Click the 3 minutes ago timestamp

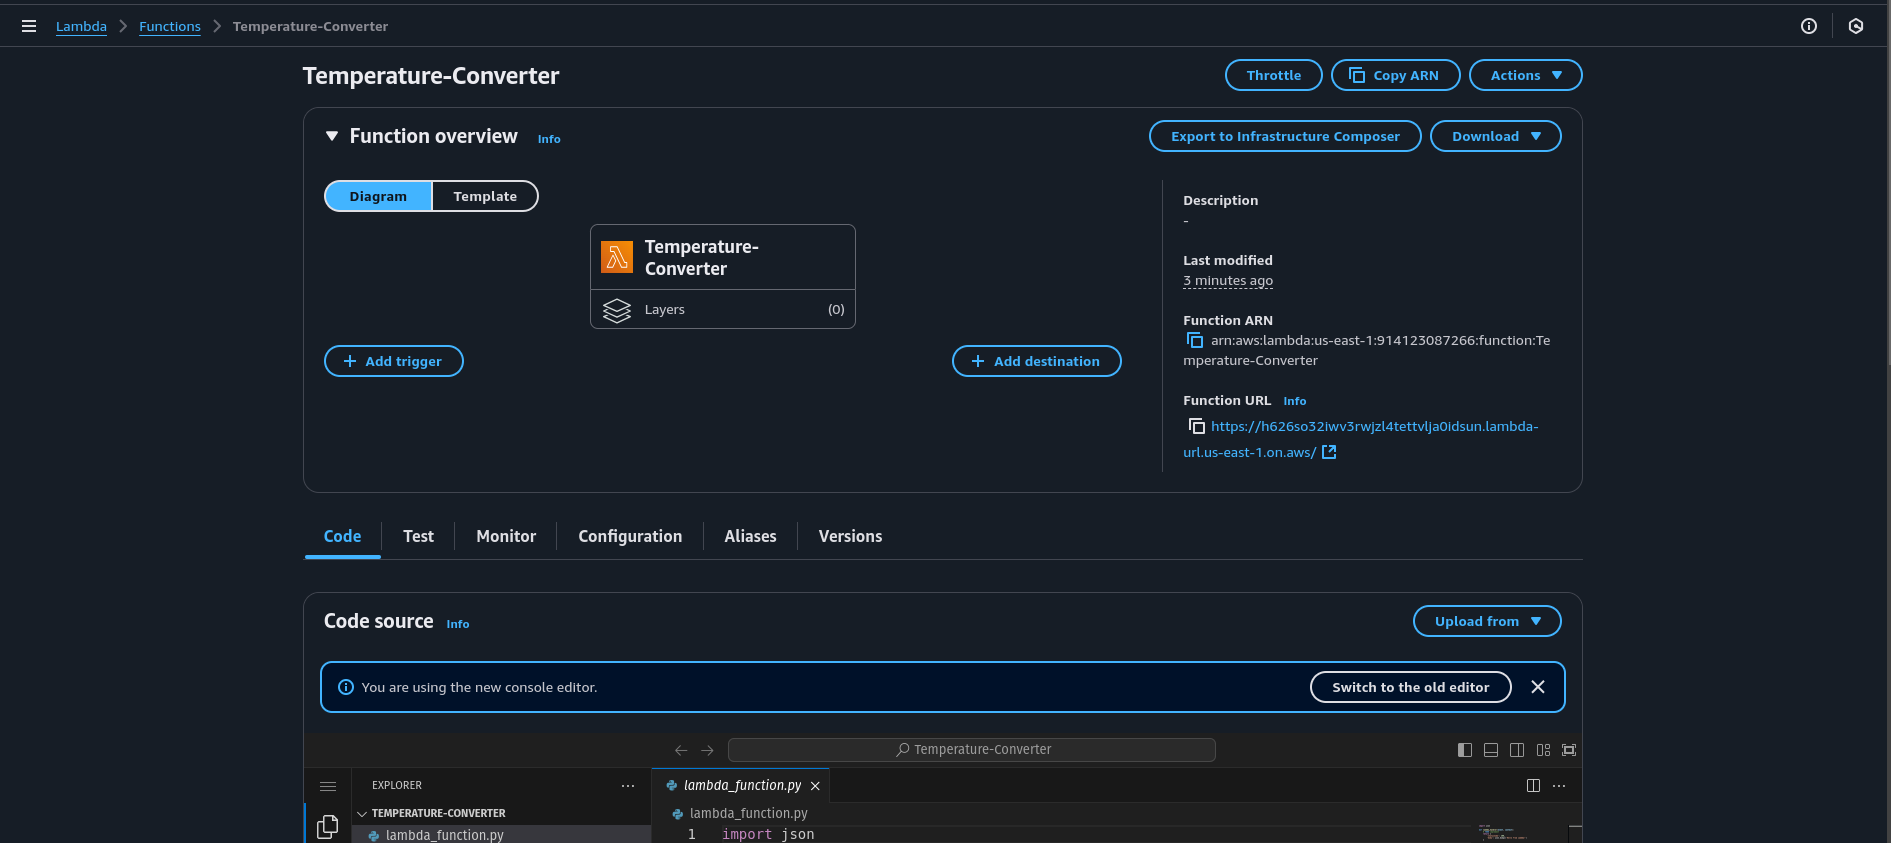tap(1228, 281)
